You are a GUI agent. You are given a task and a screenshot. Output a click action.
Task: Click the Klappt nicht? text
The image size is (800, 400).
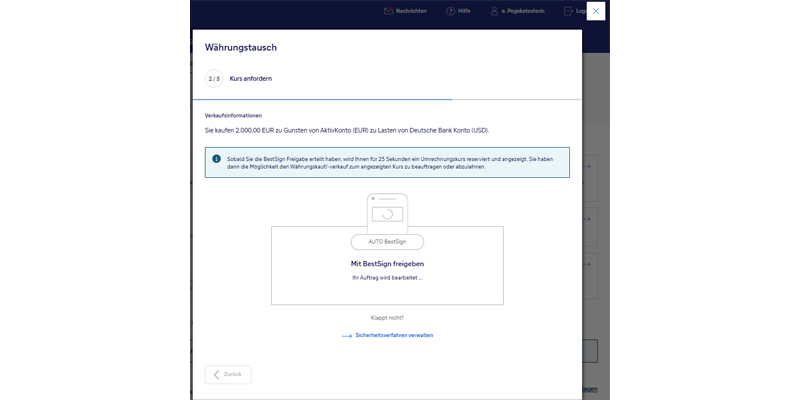387,318
